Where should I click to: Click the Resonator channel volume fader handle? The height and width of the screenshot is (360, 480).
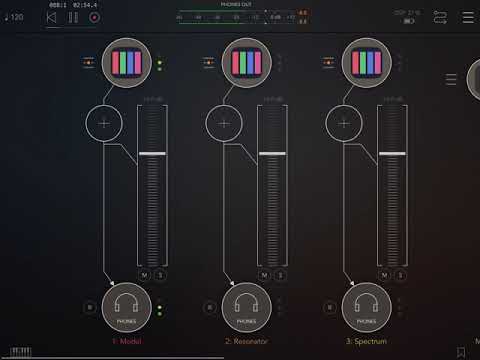272,154
